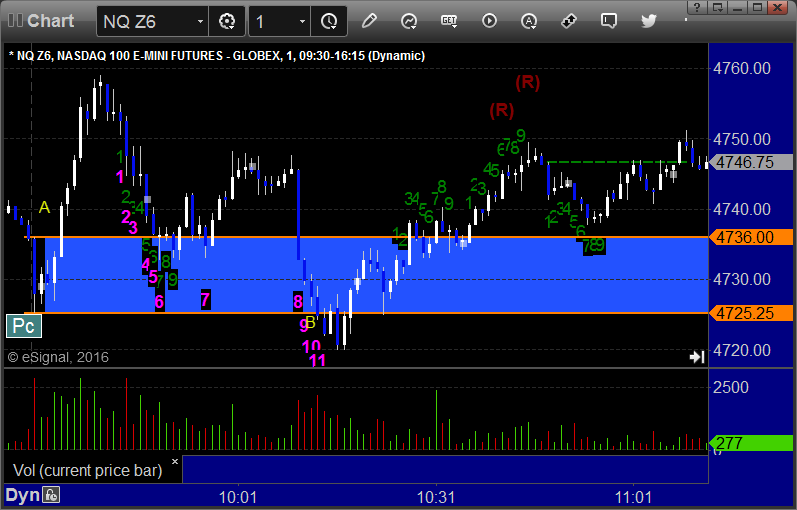This screenshot has width=797, height=510.
Task: Select the pencil drawing tools icon
Action: pyautogui.click(x=369, y=21)
